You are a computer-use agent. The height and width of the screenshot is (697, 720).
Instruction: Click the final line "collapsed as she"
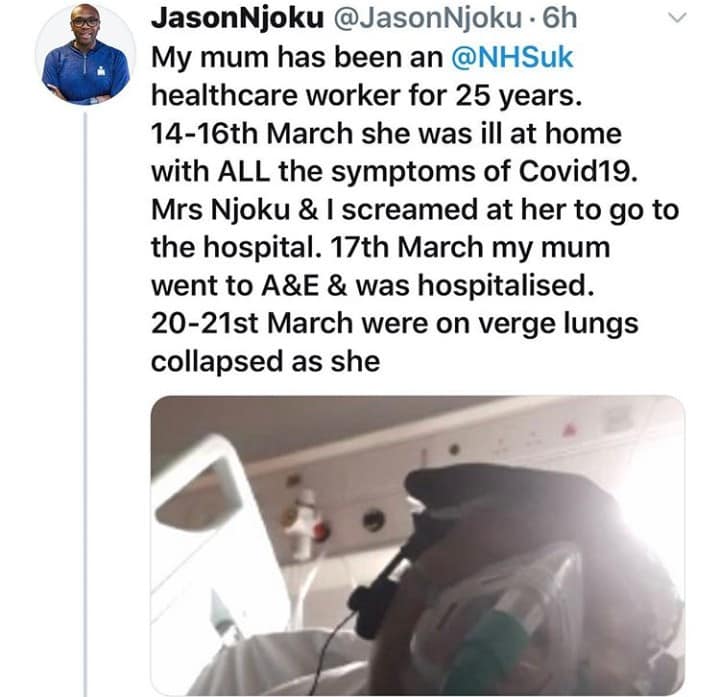point(265,361)
